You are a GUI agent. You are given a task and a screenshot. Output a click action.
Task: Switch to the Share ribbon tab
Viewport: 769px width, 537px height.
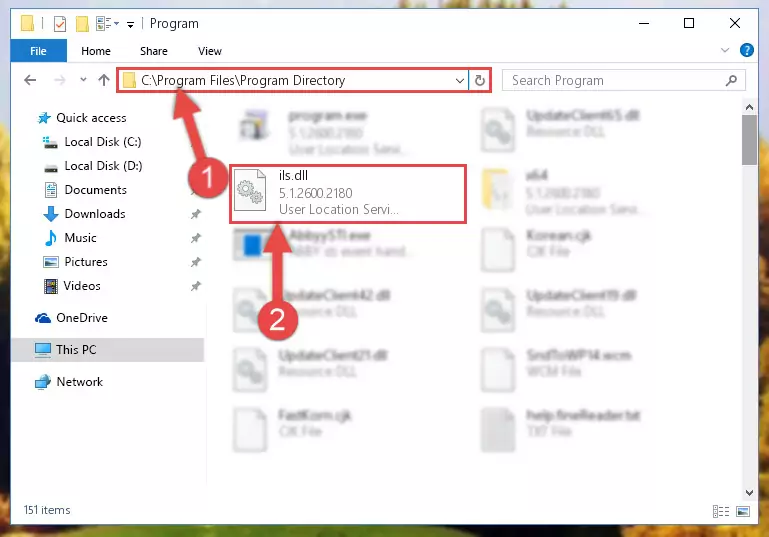click(154, 51)
